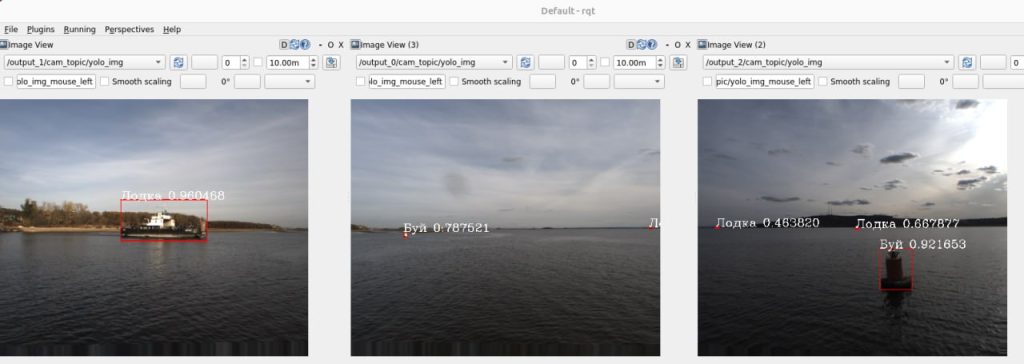Reload the Image View (3) plugin

click(x=641, y=44)
